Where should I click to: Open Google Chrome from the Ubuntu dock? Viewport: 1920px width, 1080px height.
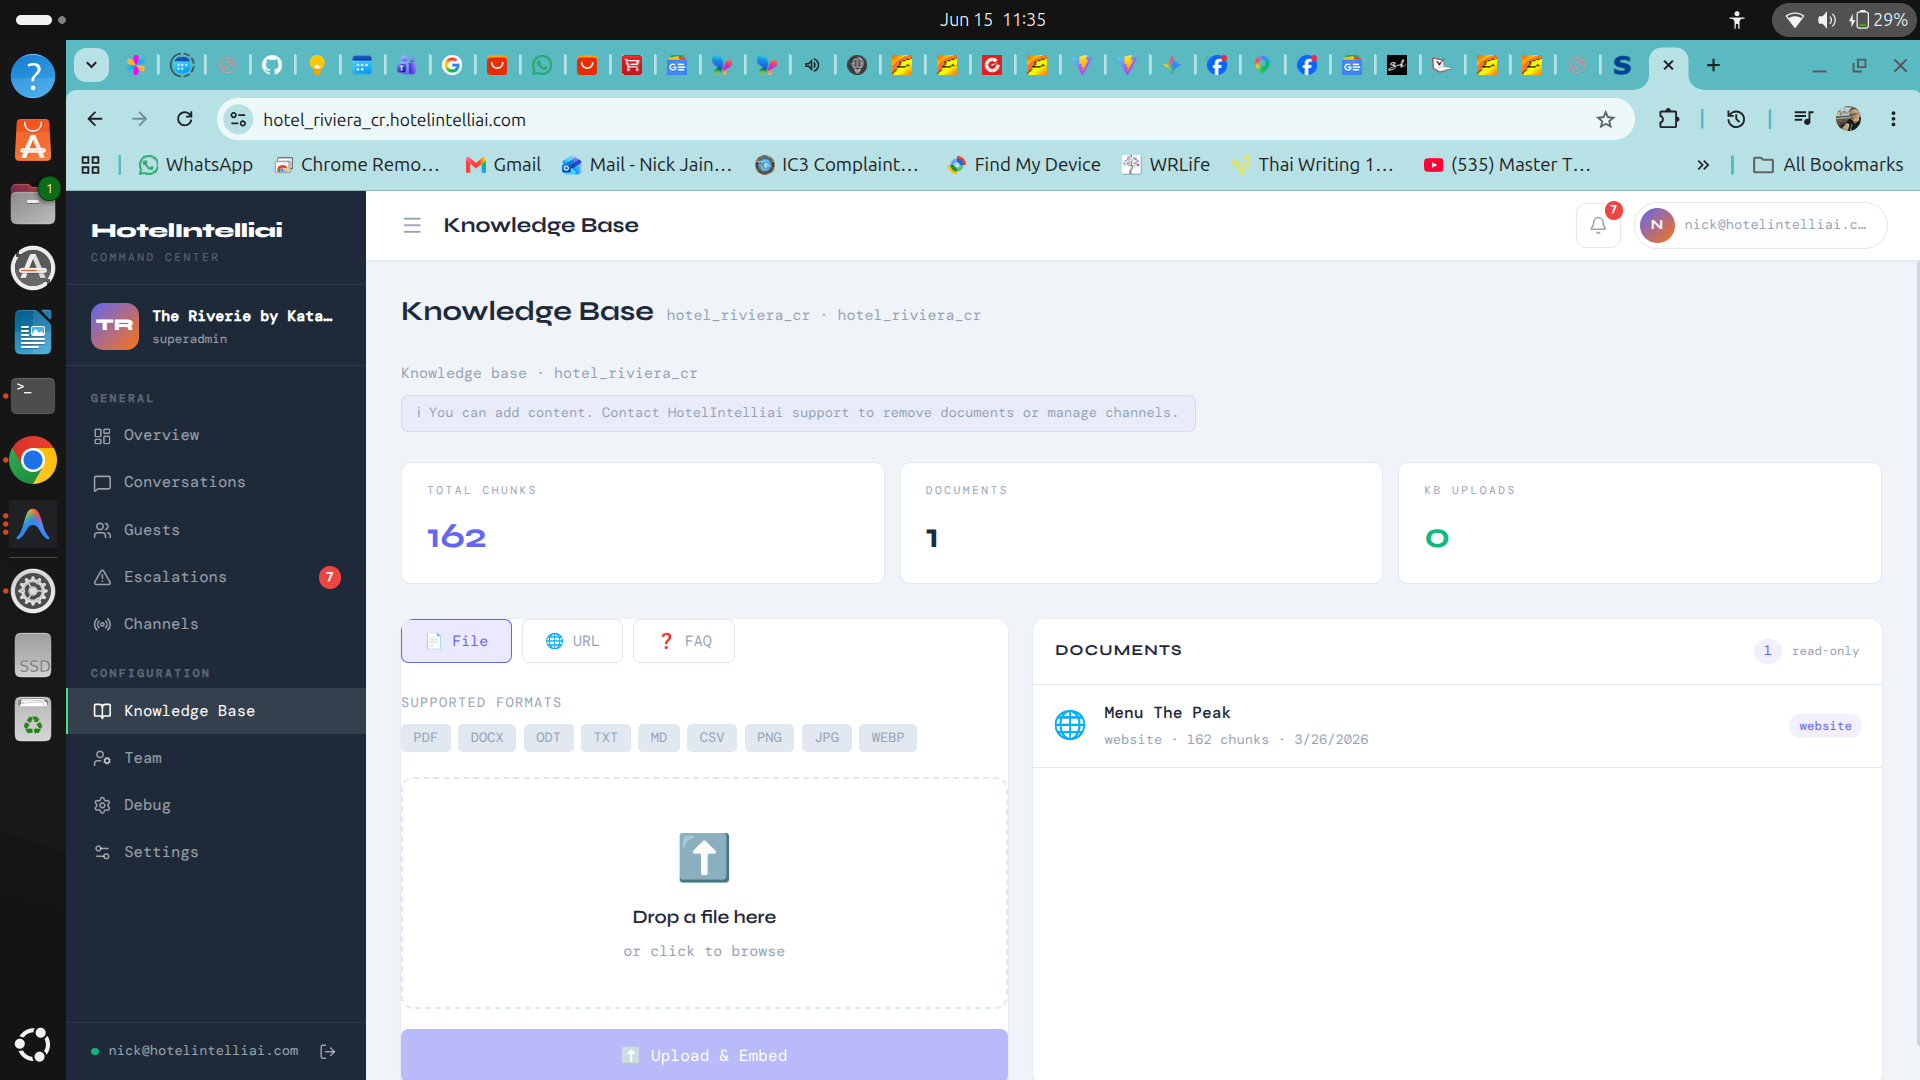[33, 461]
